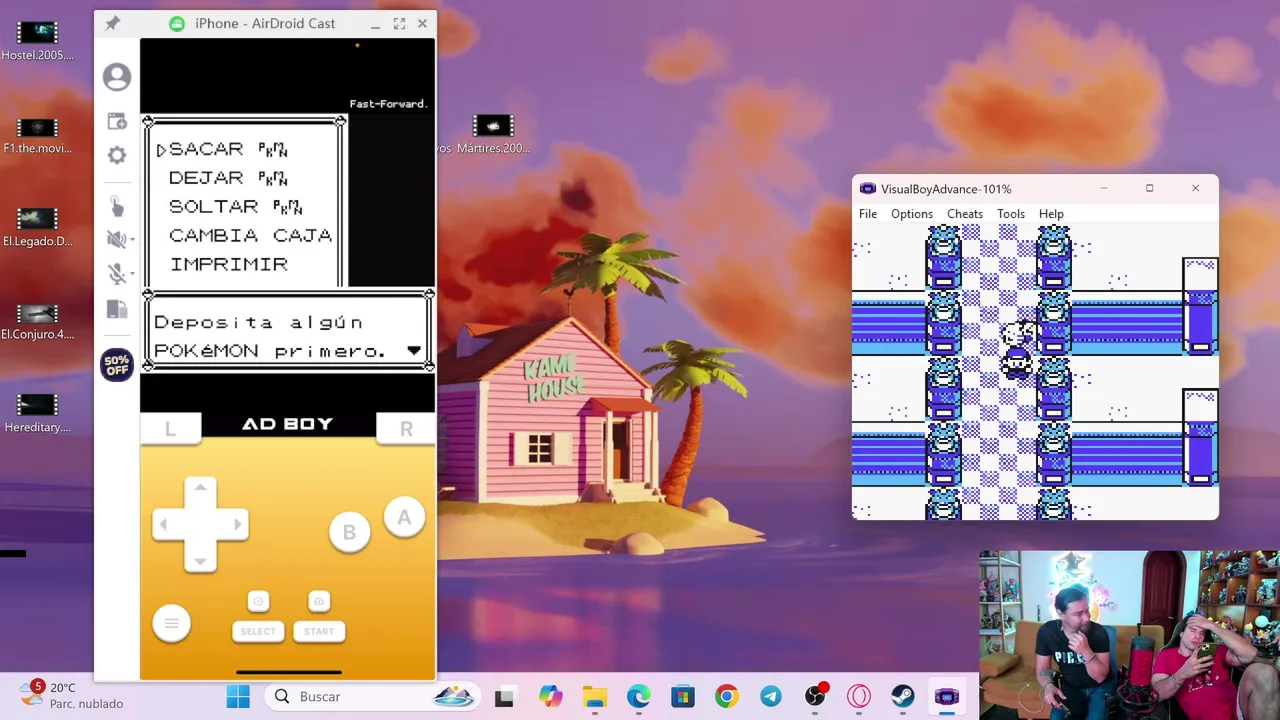
Task: Switch to VisualBoyAdvance taskbar icon
Action: [947, 697]
